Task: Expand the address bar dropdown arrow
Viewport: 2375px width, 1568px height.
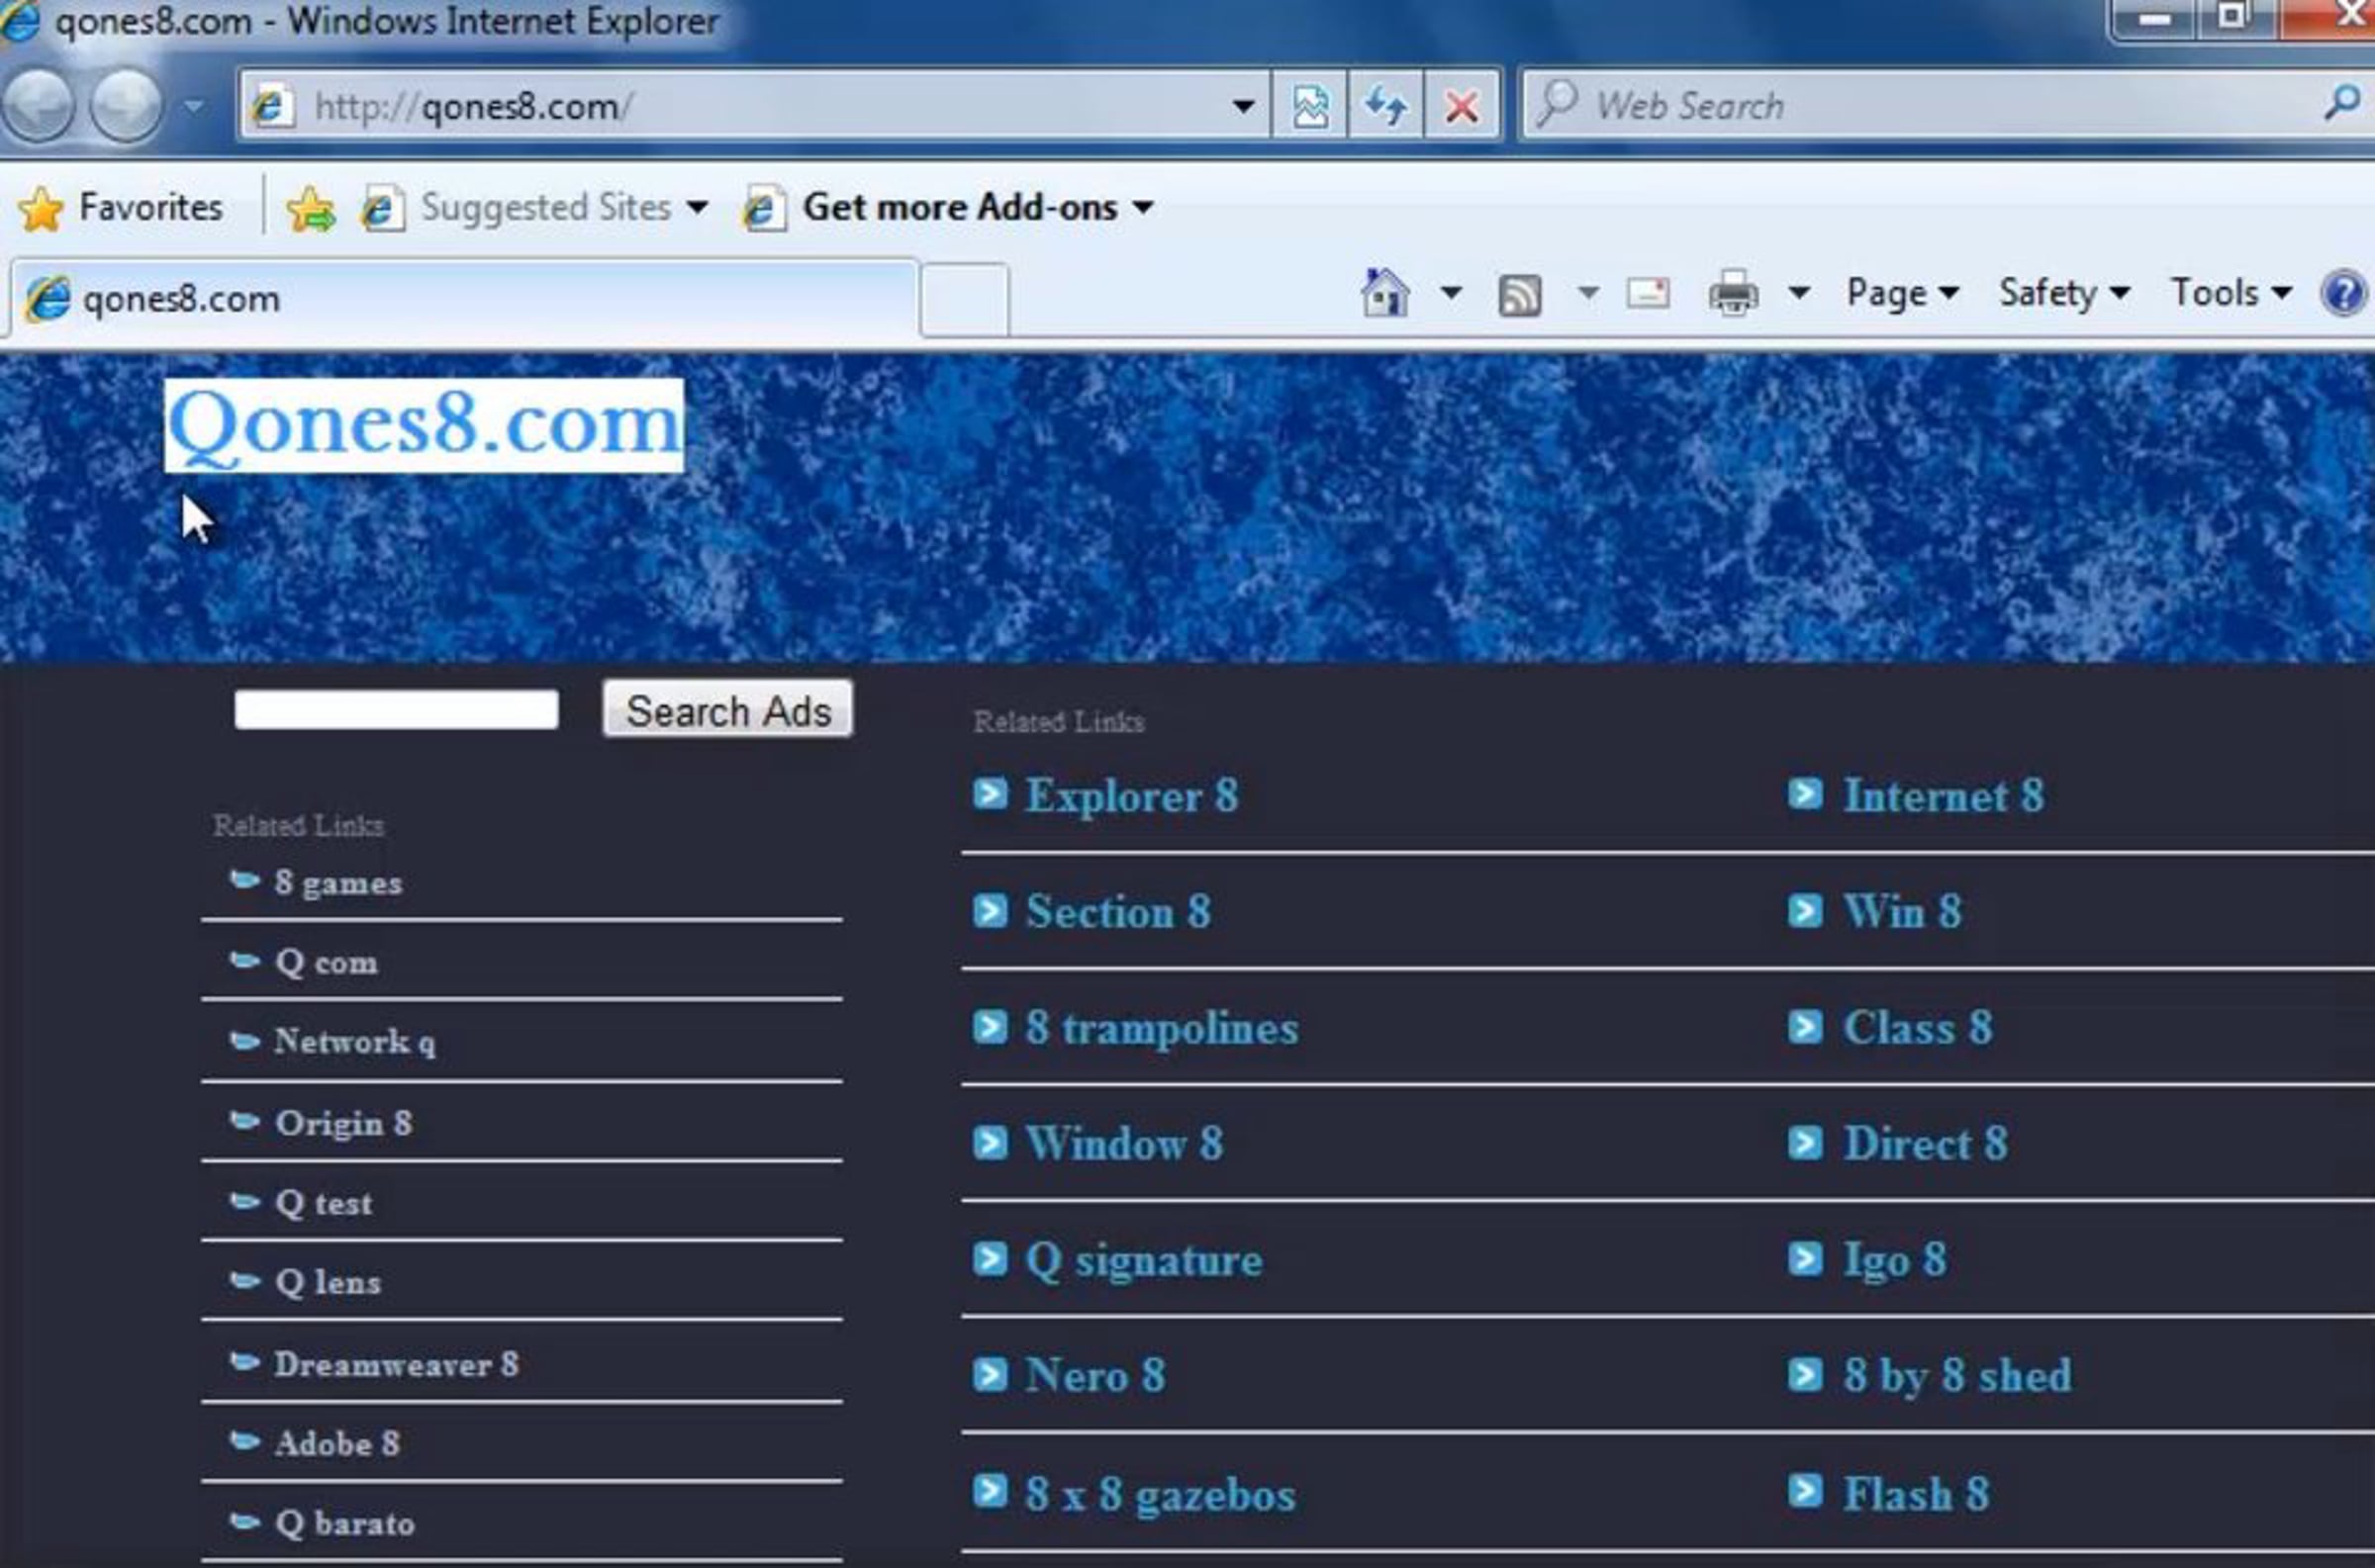Action: 1243,105
